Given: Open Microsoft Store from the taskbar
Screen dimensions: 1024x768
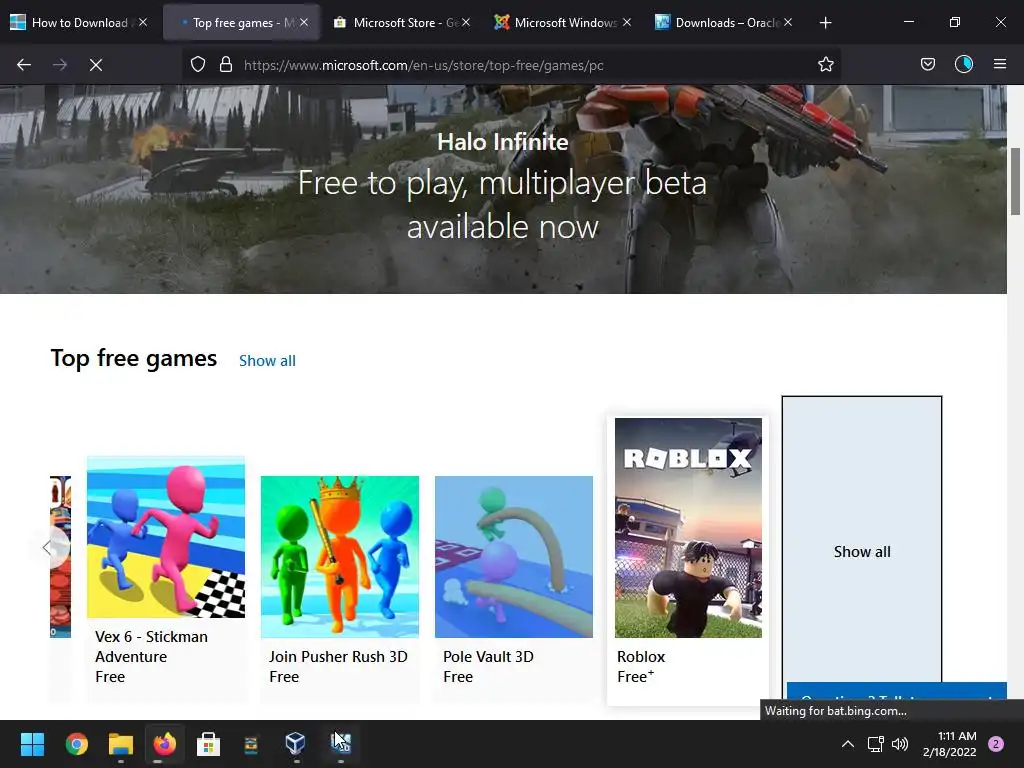Looking at the screenshot, I should (208, 743).
